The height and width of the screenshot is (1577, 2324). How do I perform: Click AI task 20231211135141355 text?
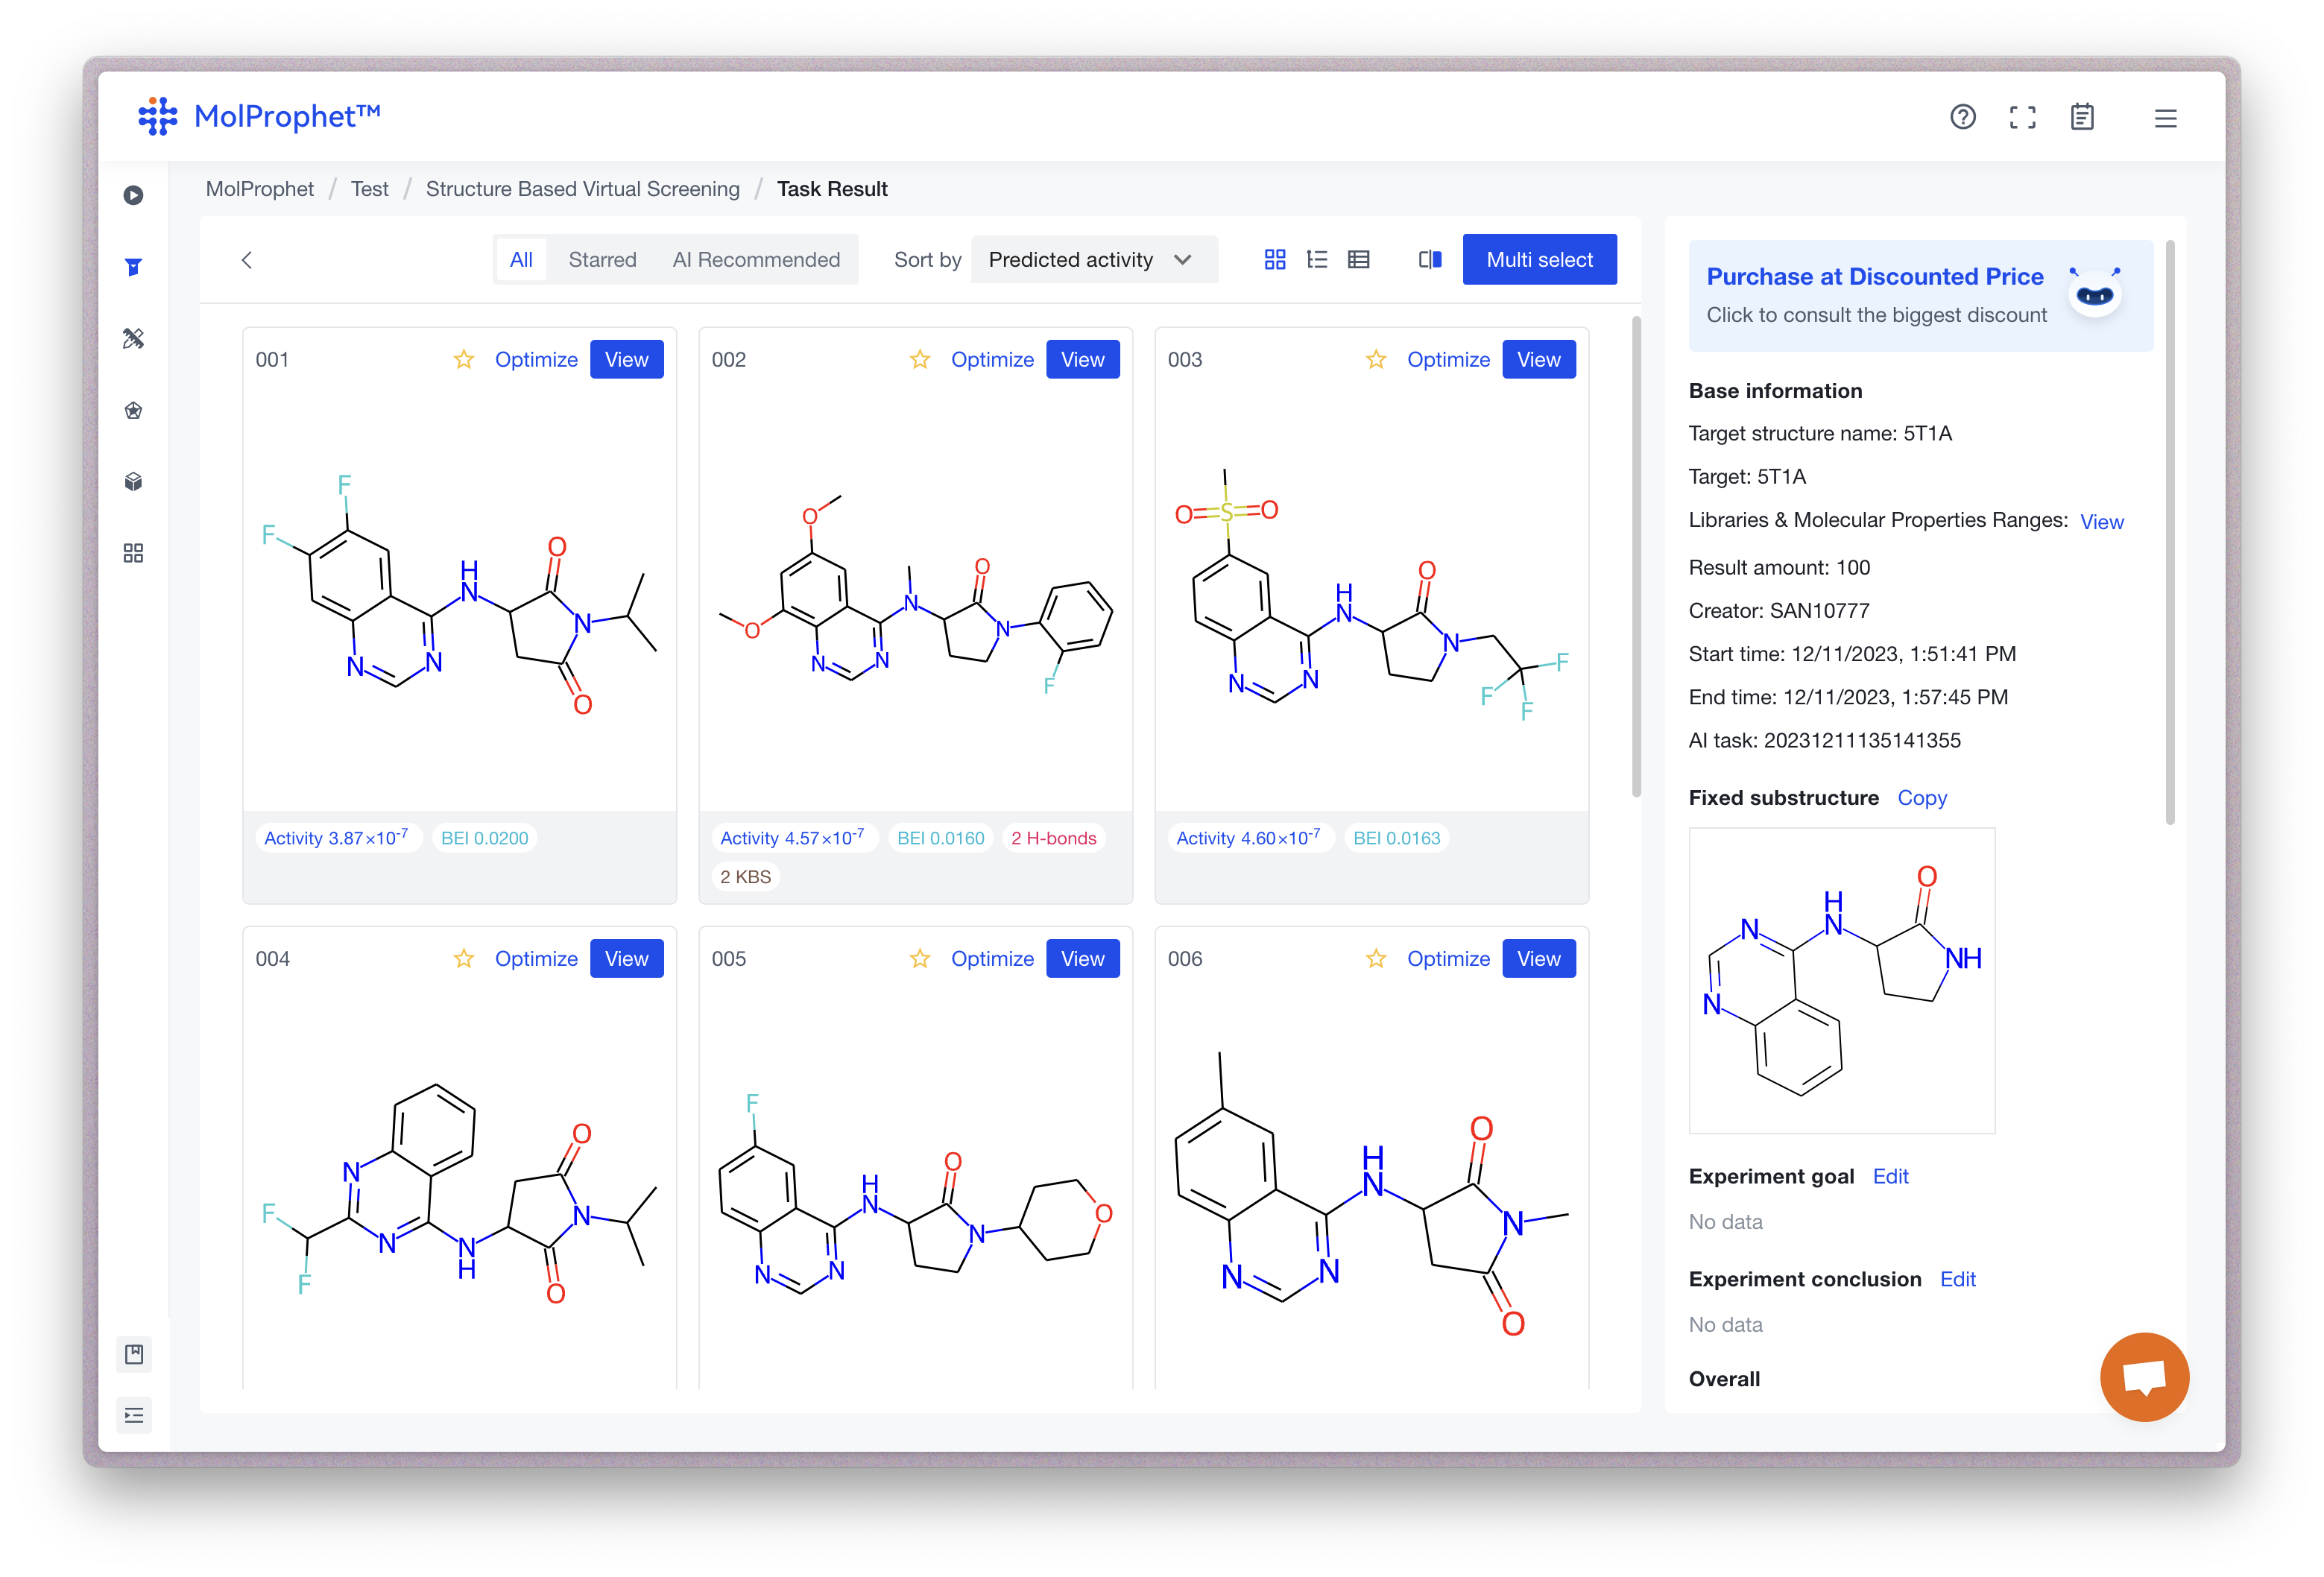(1824, 740)
